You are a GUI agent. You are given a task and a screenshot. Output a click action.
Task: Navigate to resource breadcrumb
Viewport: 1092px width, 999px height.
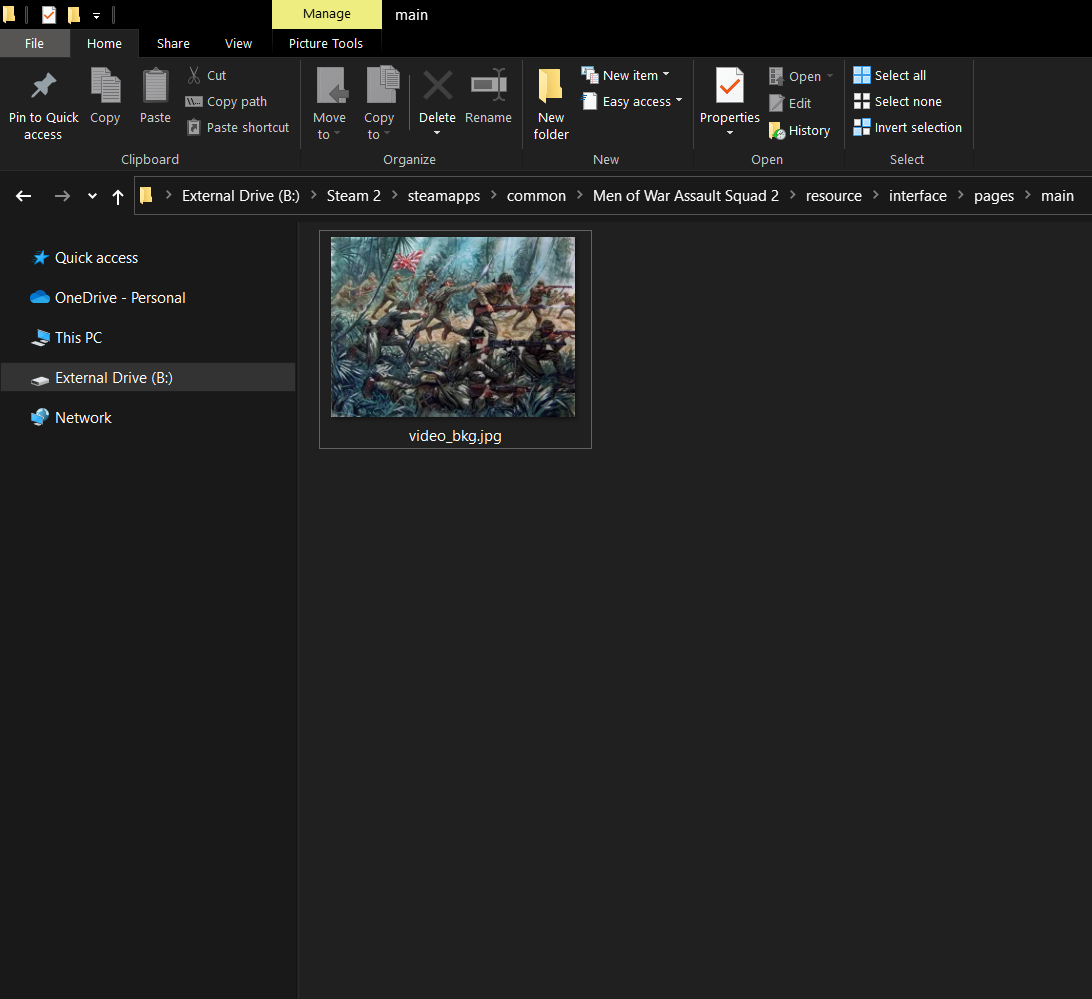coord(834,196)
